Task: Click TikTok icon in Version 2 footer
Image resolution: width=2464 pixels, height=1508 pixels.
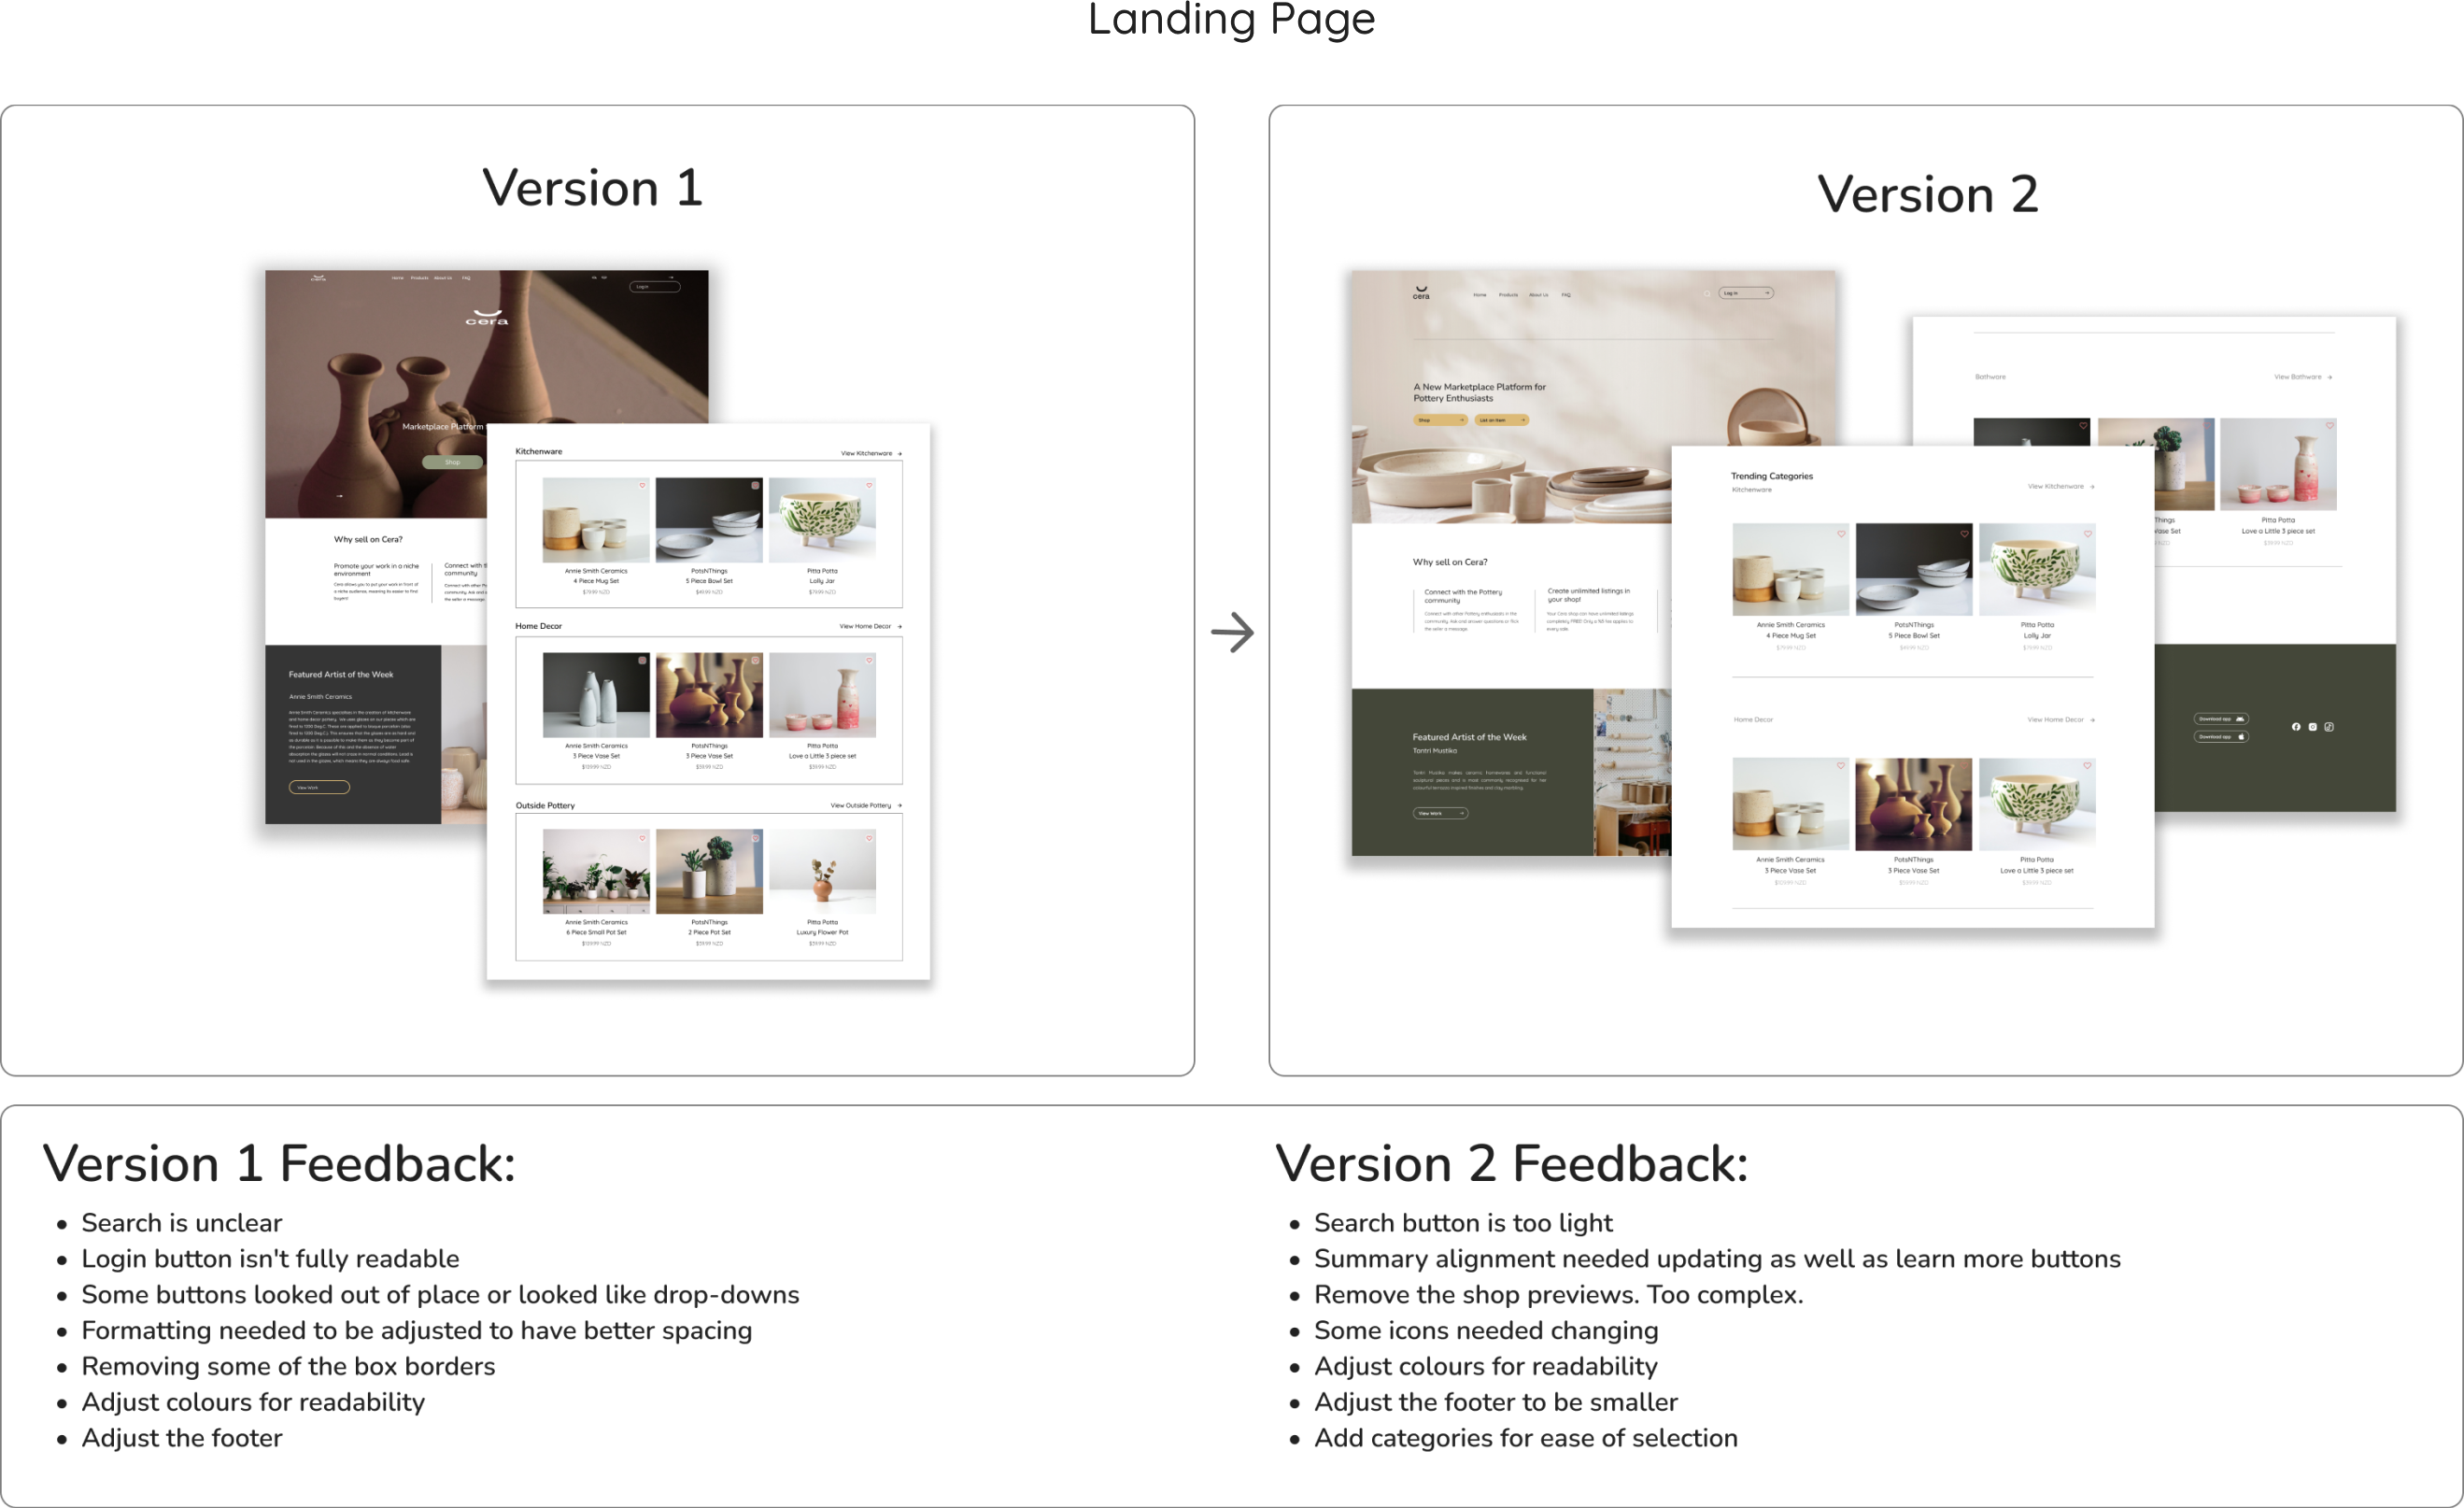Action: coord(2329,727)
